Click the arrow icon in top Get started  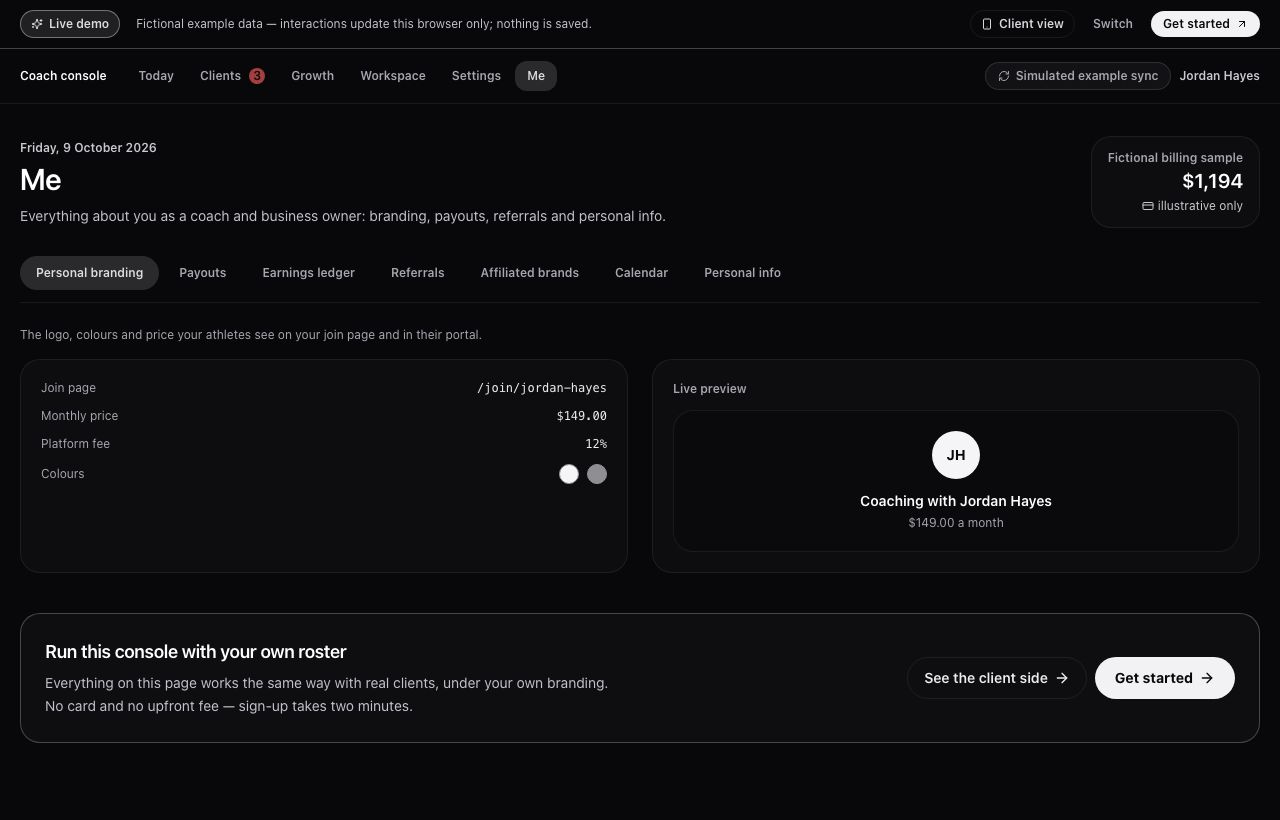point(1242,24)
